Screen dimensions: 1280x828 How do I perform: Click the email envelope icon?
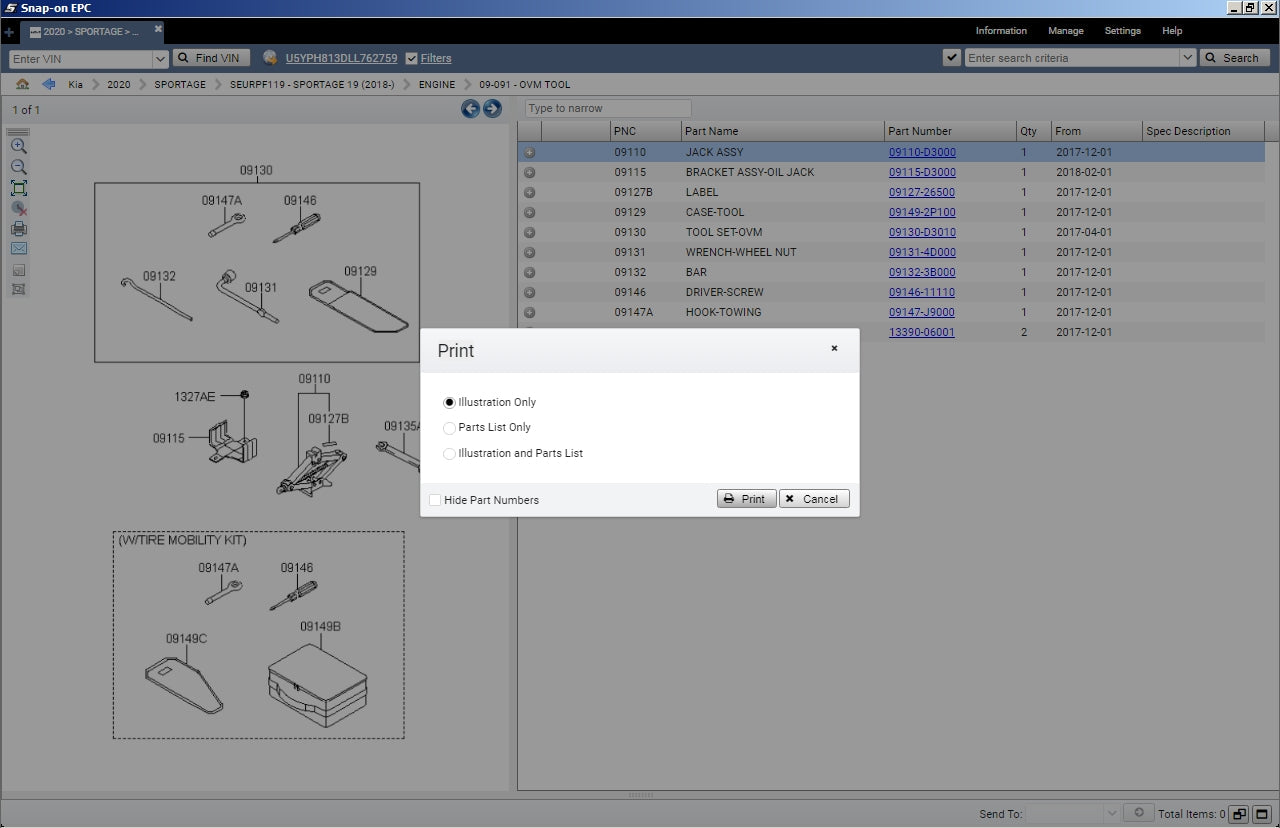[18, 249]
